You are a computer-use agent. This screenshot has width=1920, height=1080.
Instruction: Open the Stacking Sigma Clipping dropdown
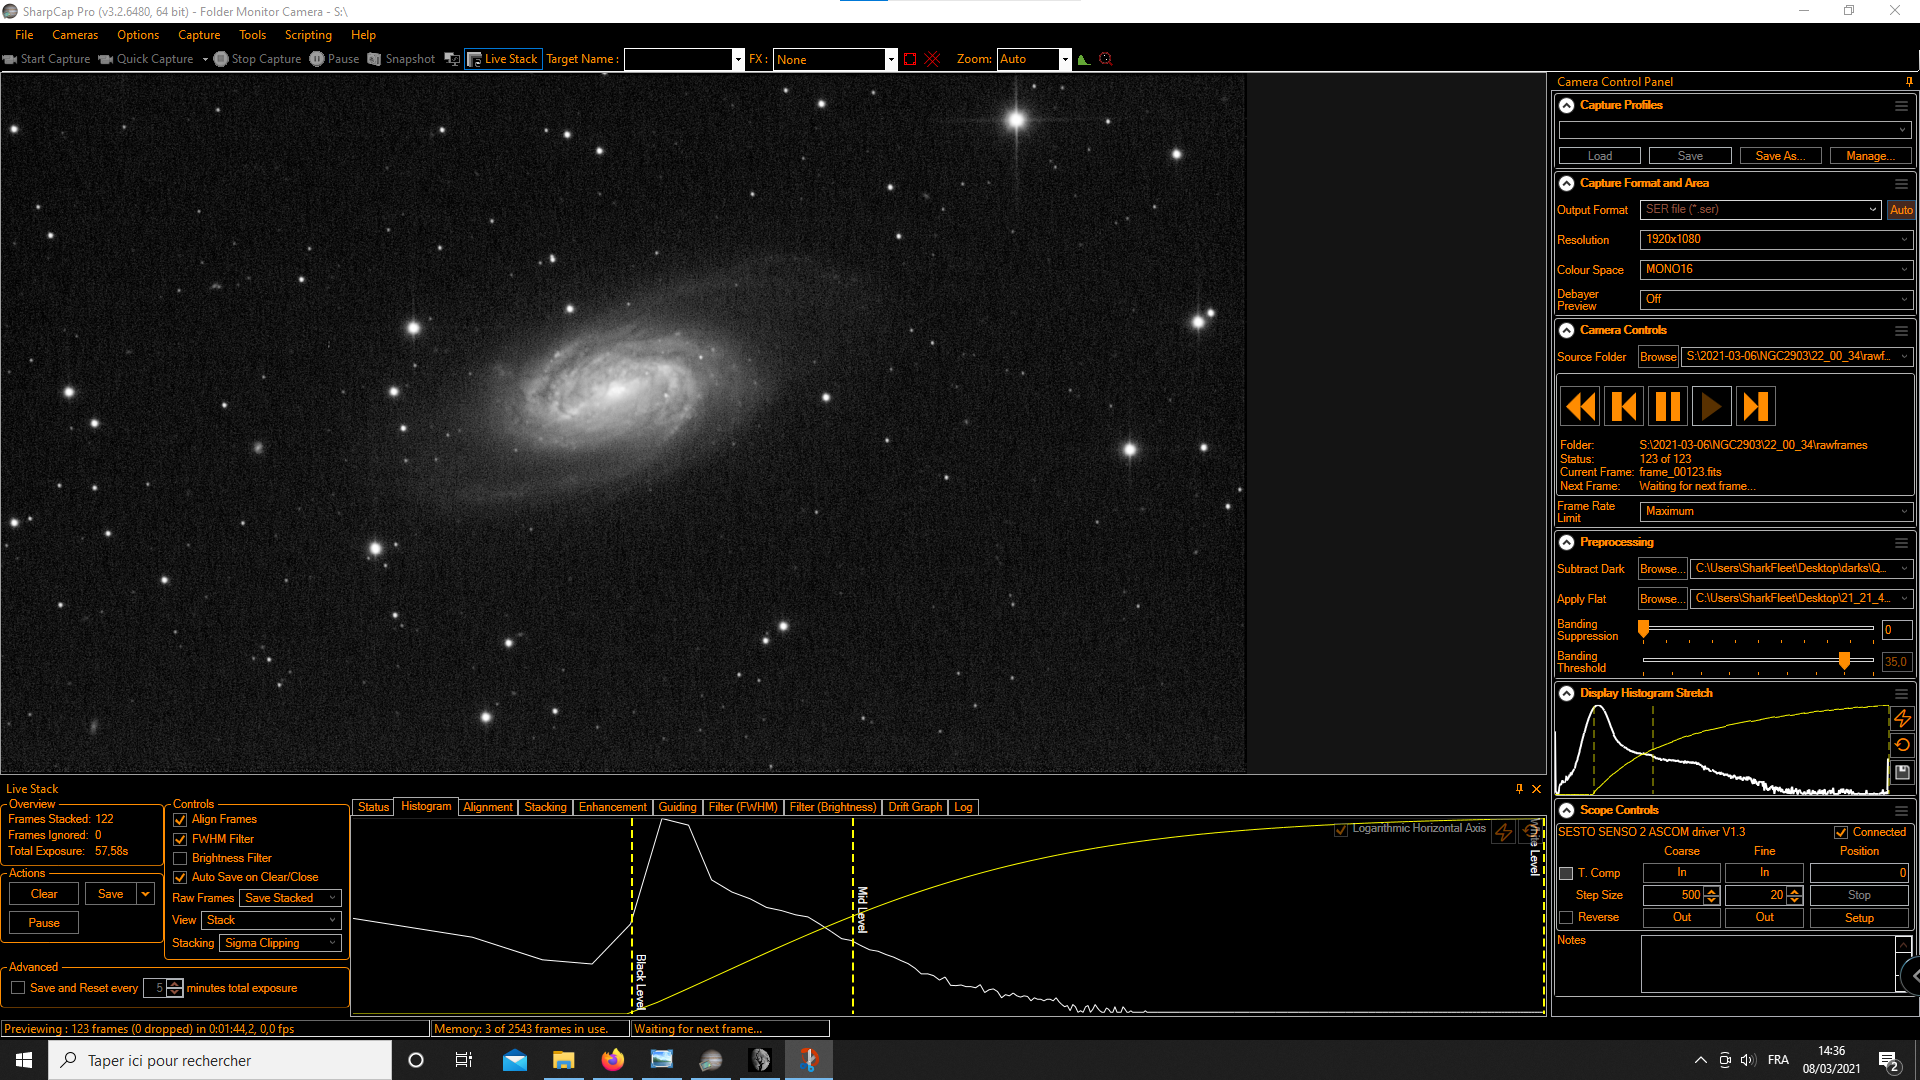pos(280,943)
